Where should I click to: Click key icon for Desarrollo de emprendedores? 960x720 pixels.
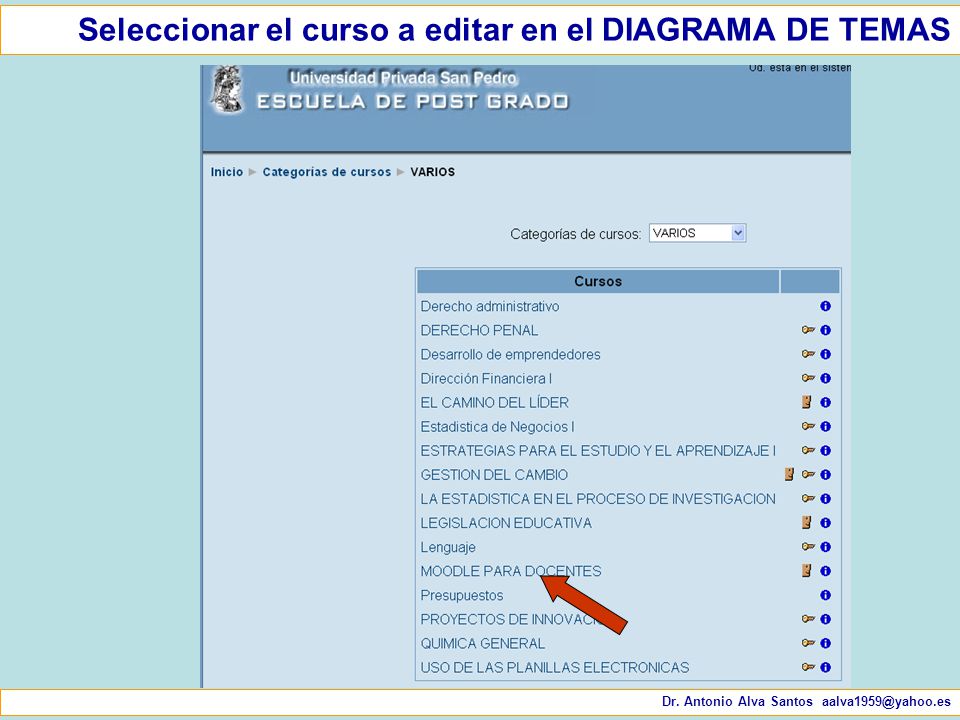click(808, 354)
